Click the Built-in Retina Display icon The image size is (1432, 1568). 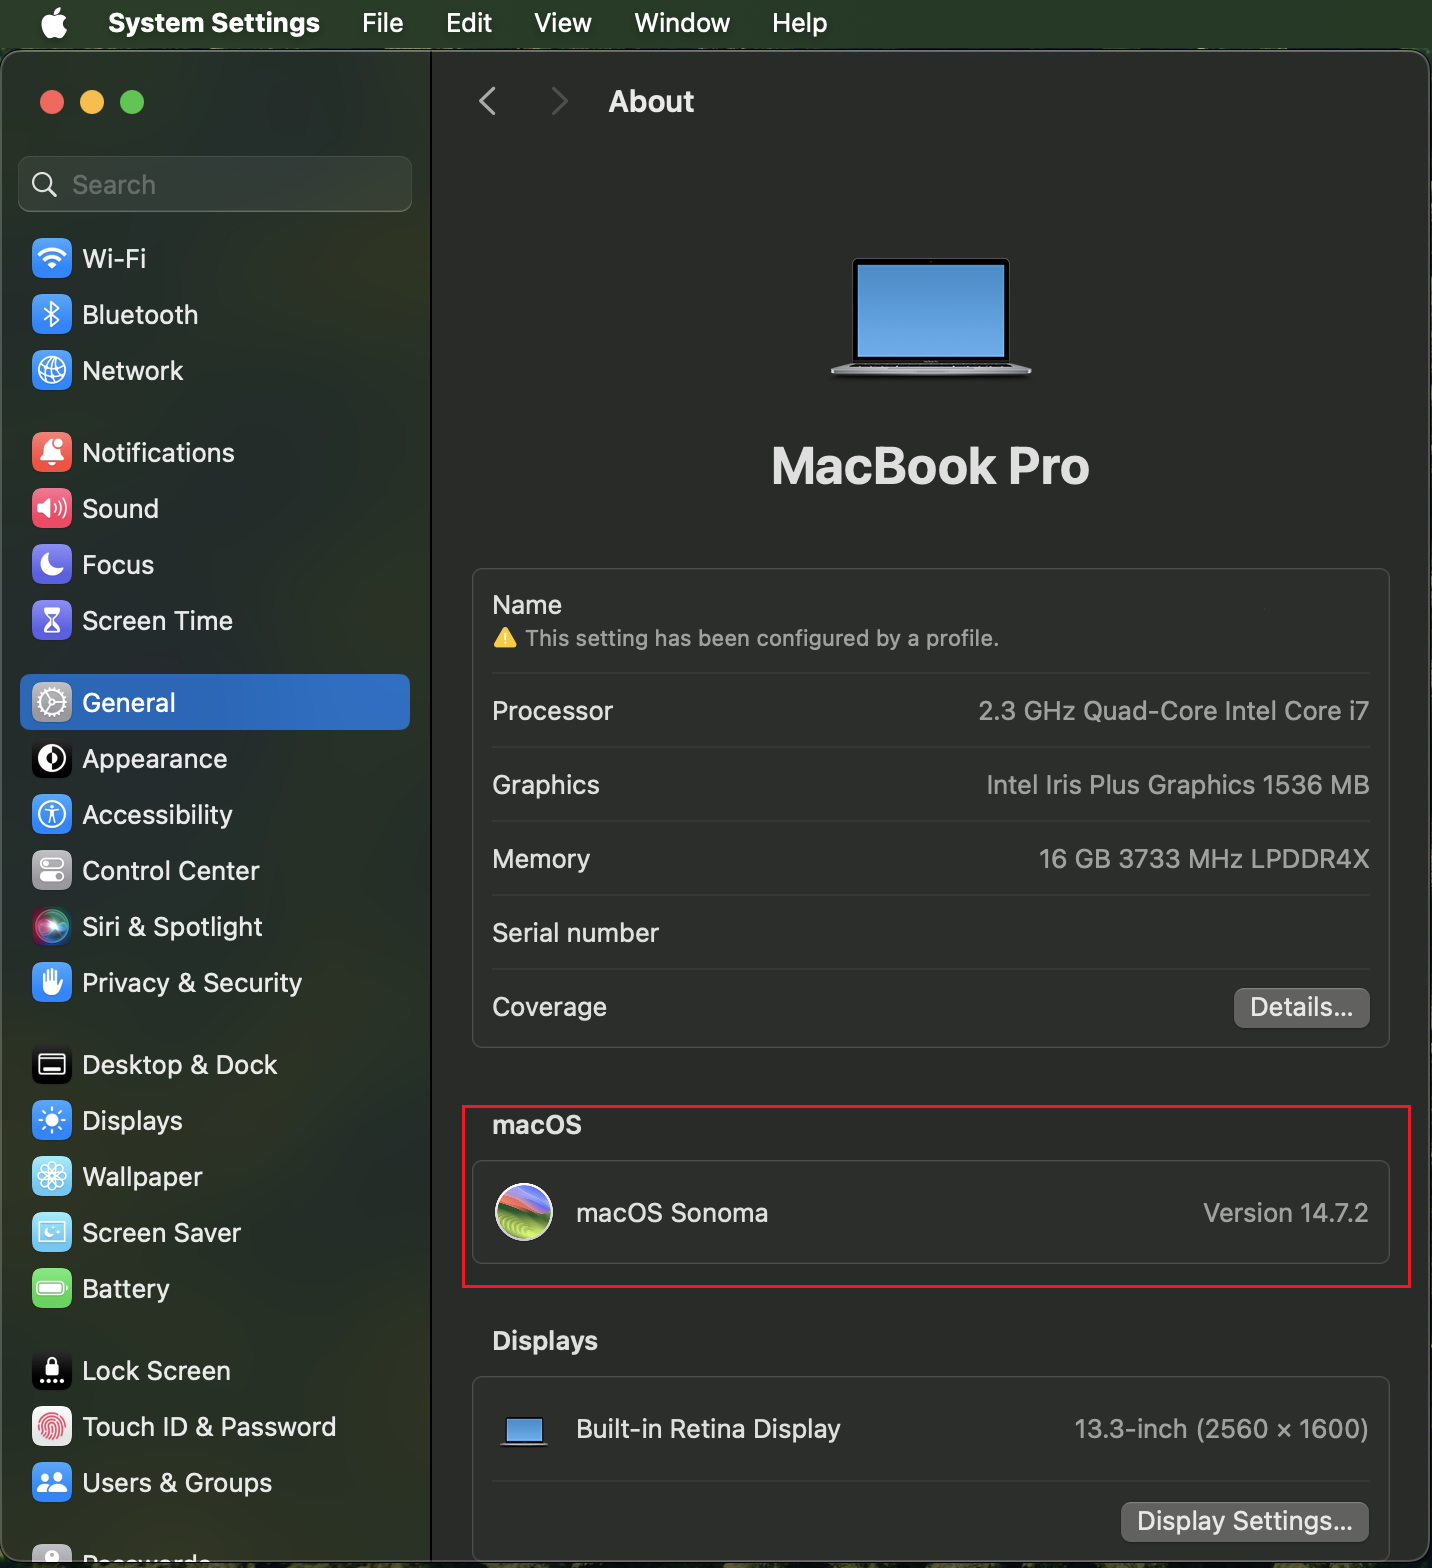click(x=524, y=1430)
